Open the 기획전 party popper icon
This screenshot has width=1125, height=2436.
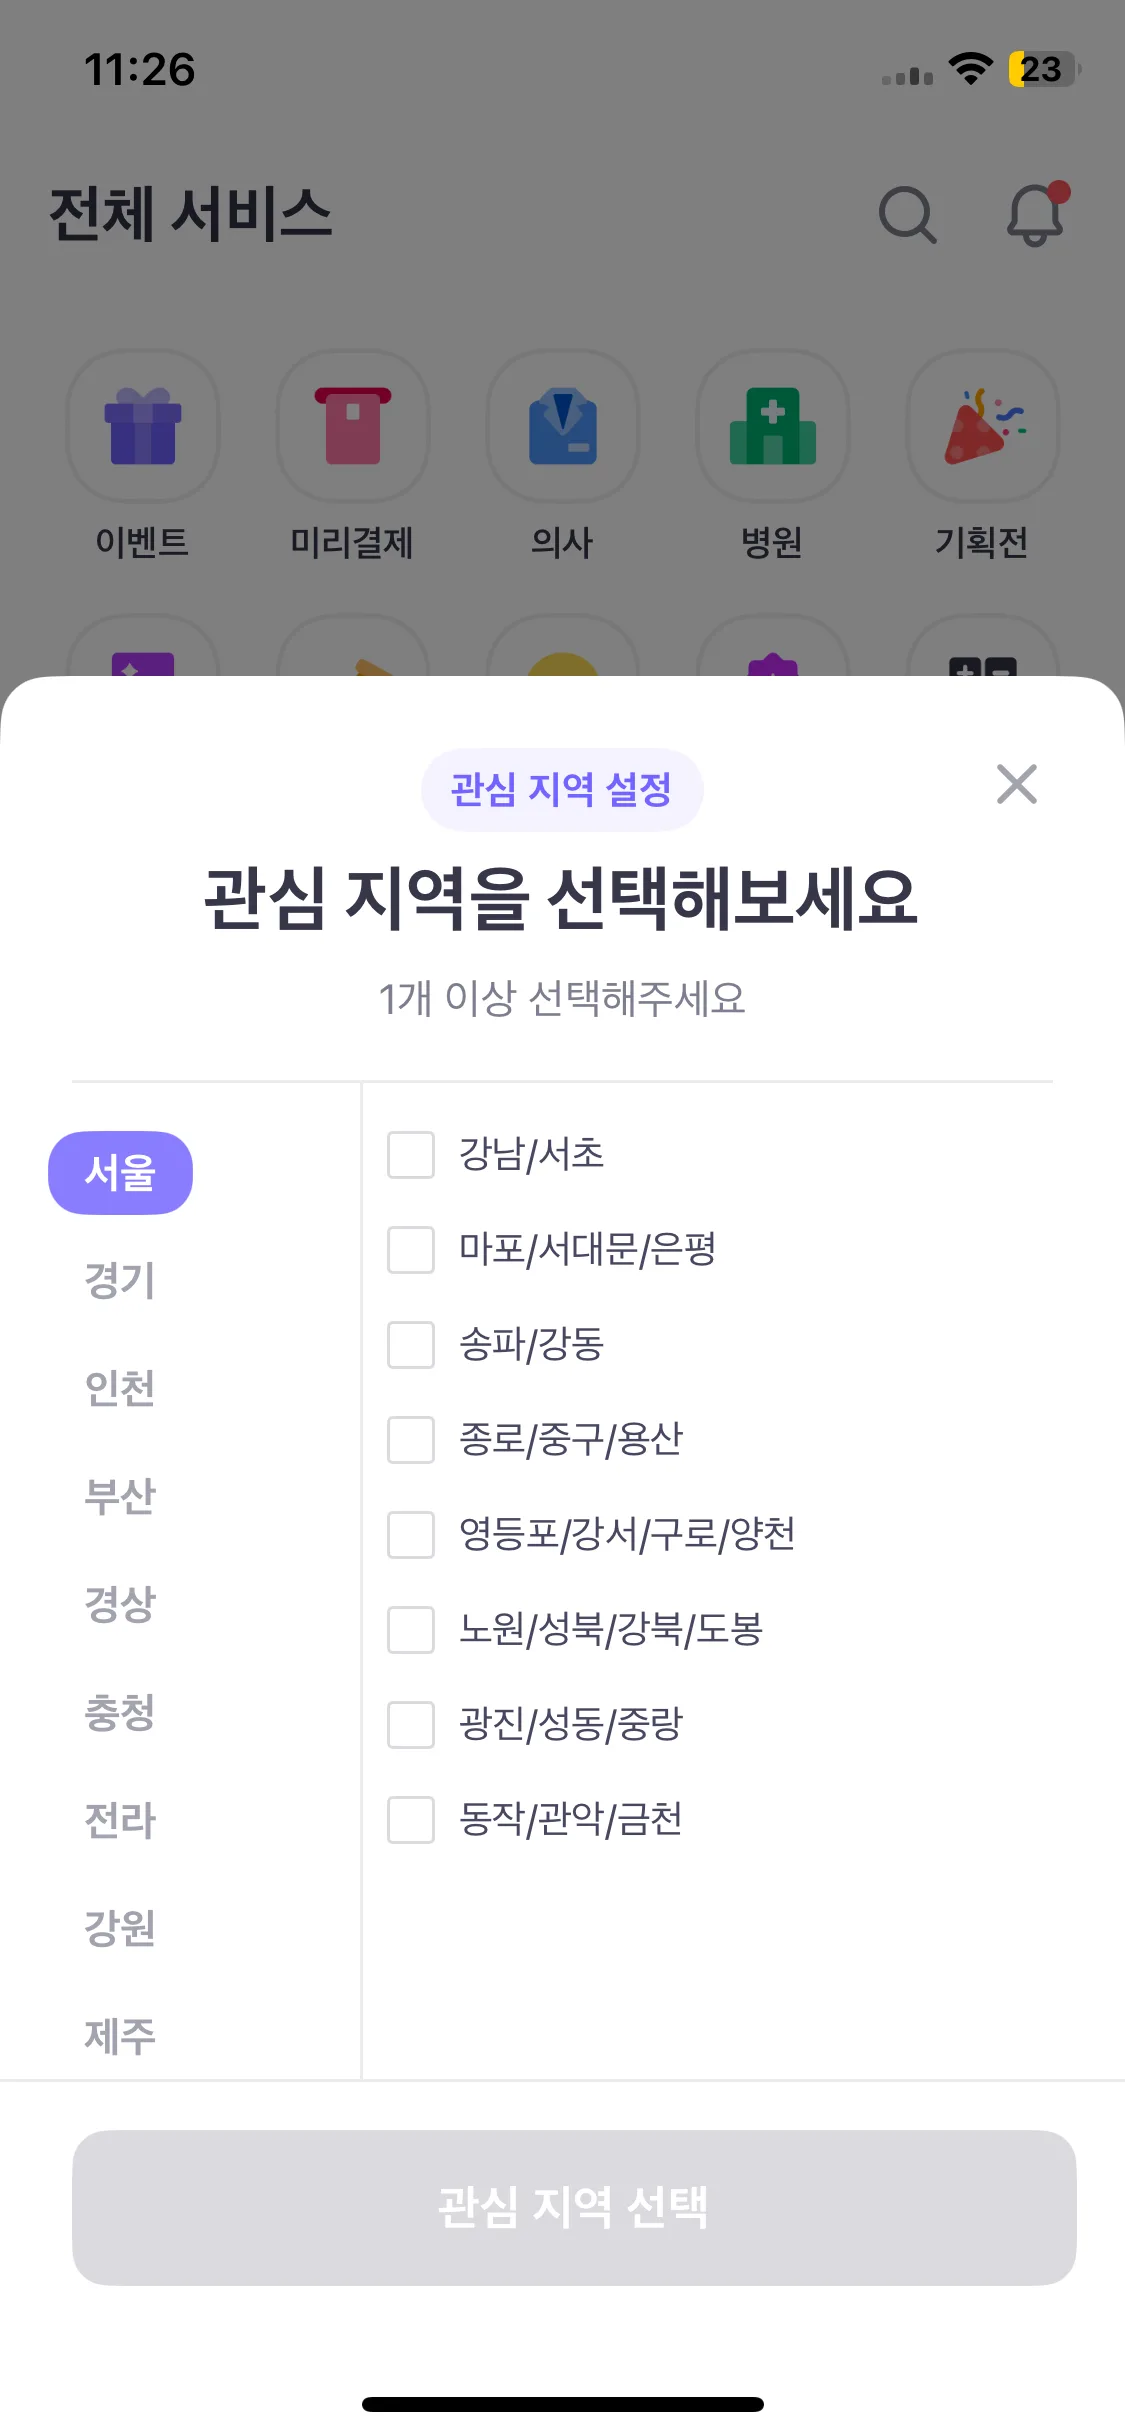click(x=983, y=426)
